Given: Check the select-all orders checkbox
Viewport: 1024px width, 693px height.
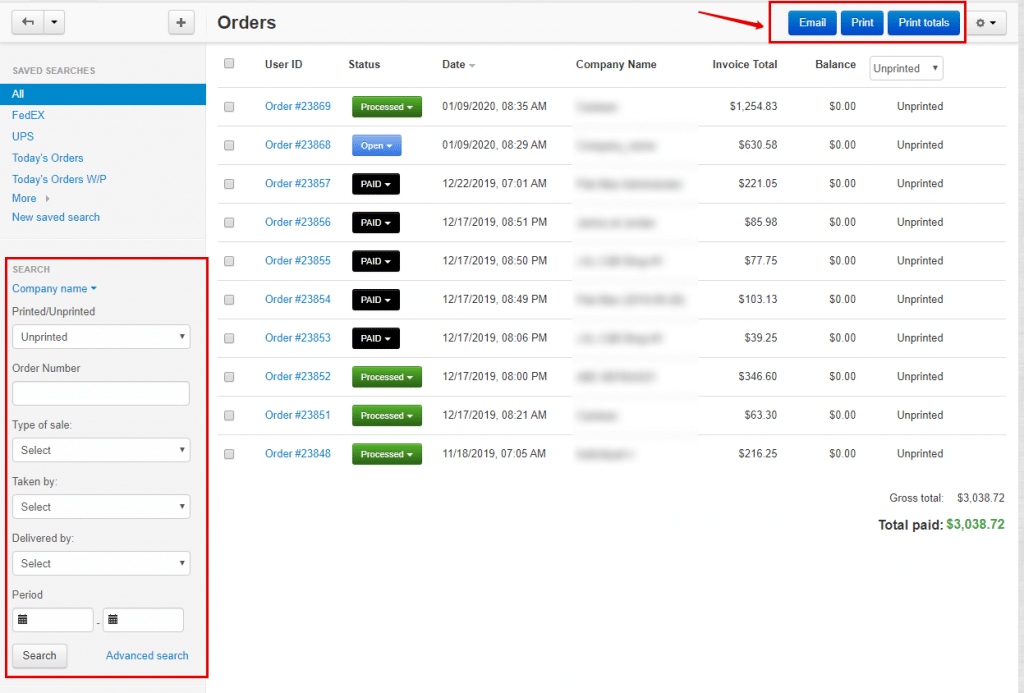Looking at the screenshot, I should click(229, 64).
